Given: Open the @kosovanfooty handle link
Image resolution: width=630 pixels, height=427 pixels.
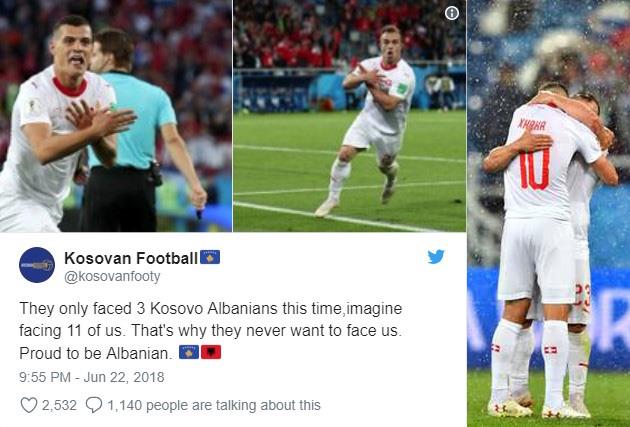Looking at the screenshot, I should pos(112,276).
